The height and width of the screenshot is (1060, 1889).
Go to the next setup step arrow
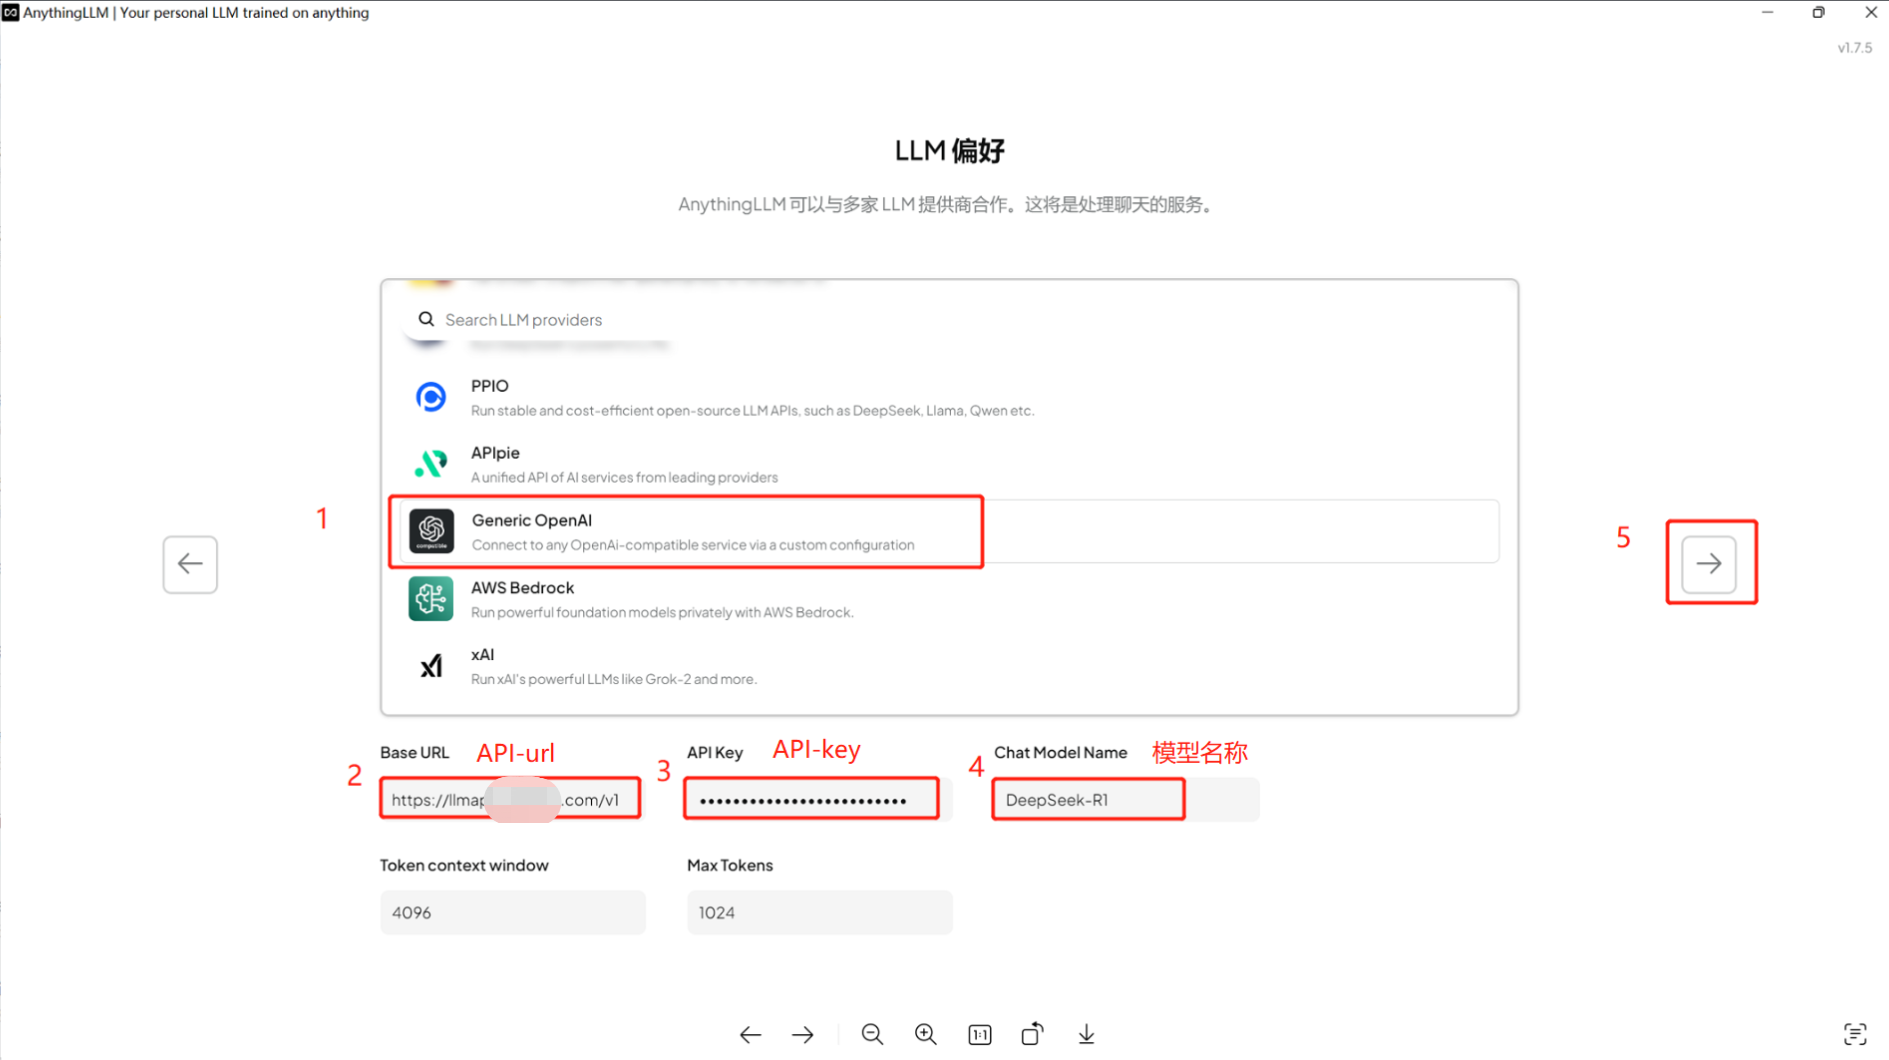click(1709, 564)
